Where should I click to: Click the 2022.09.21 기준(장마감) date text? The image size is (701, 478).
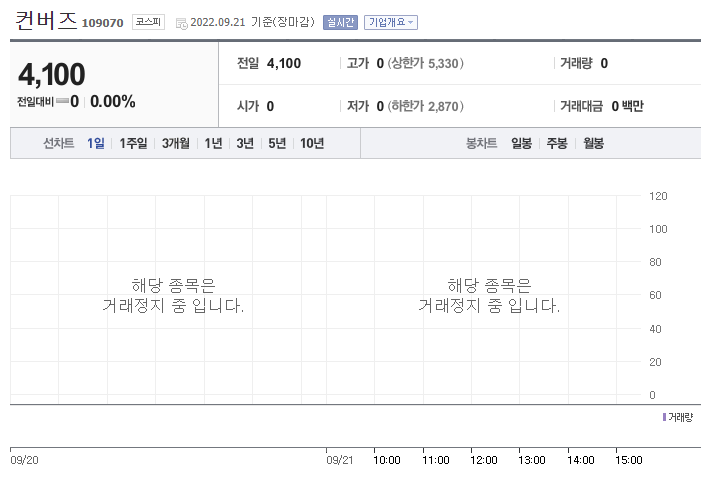(253, 22)
